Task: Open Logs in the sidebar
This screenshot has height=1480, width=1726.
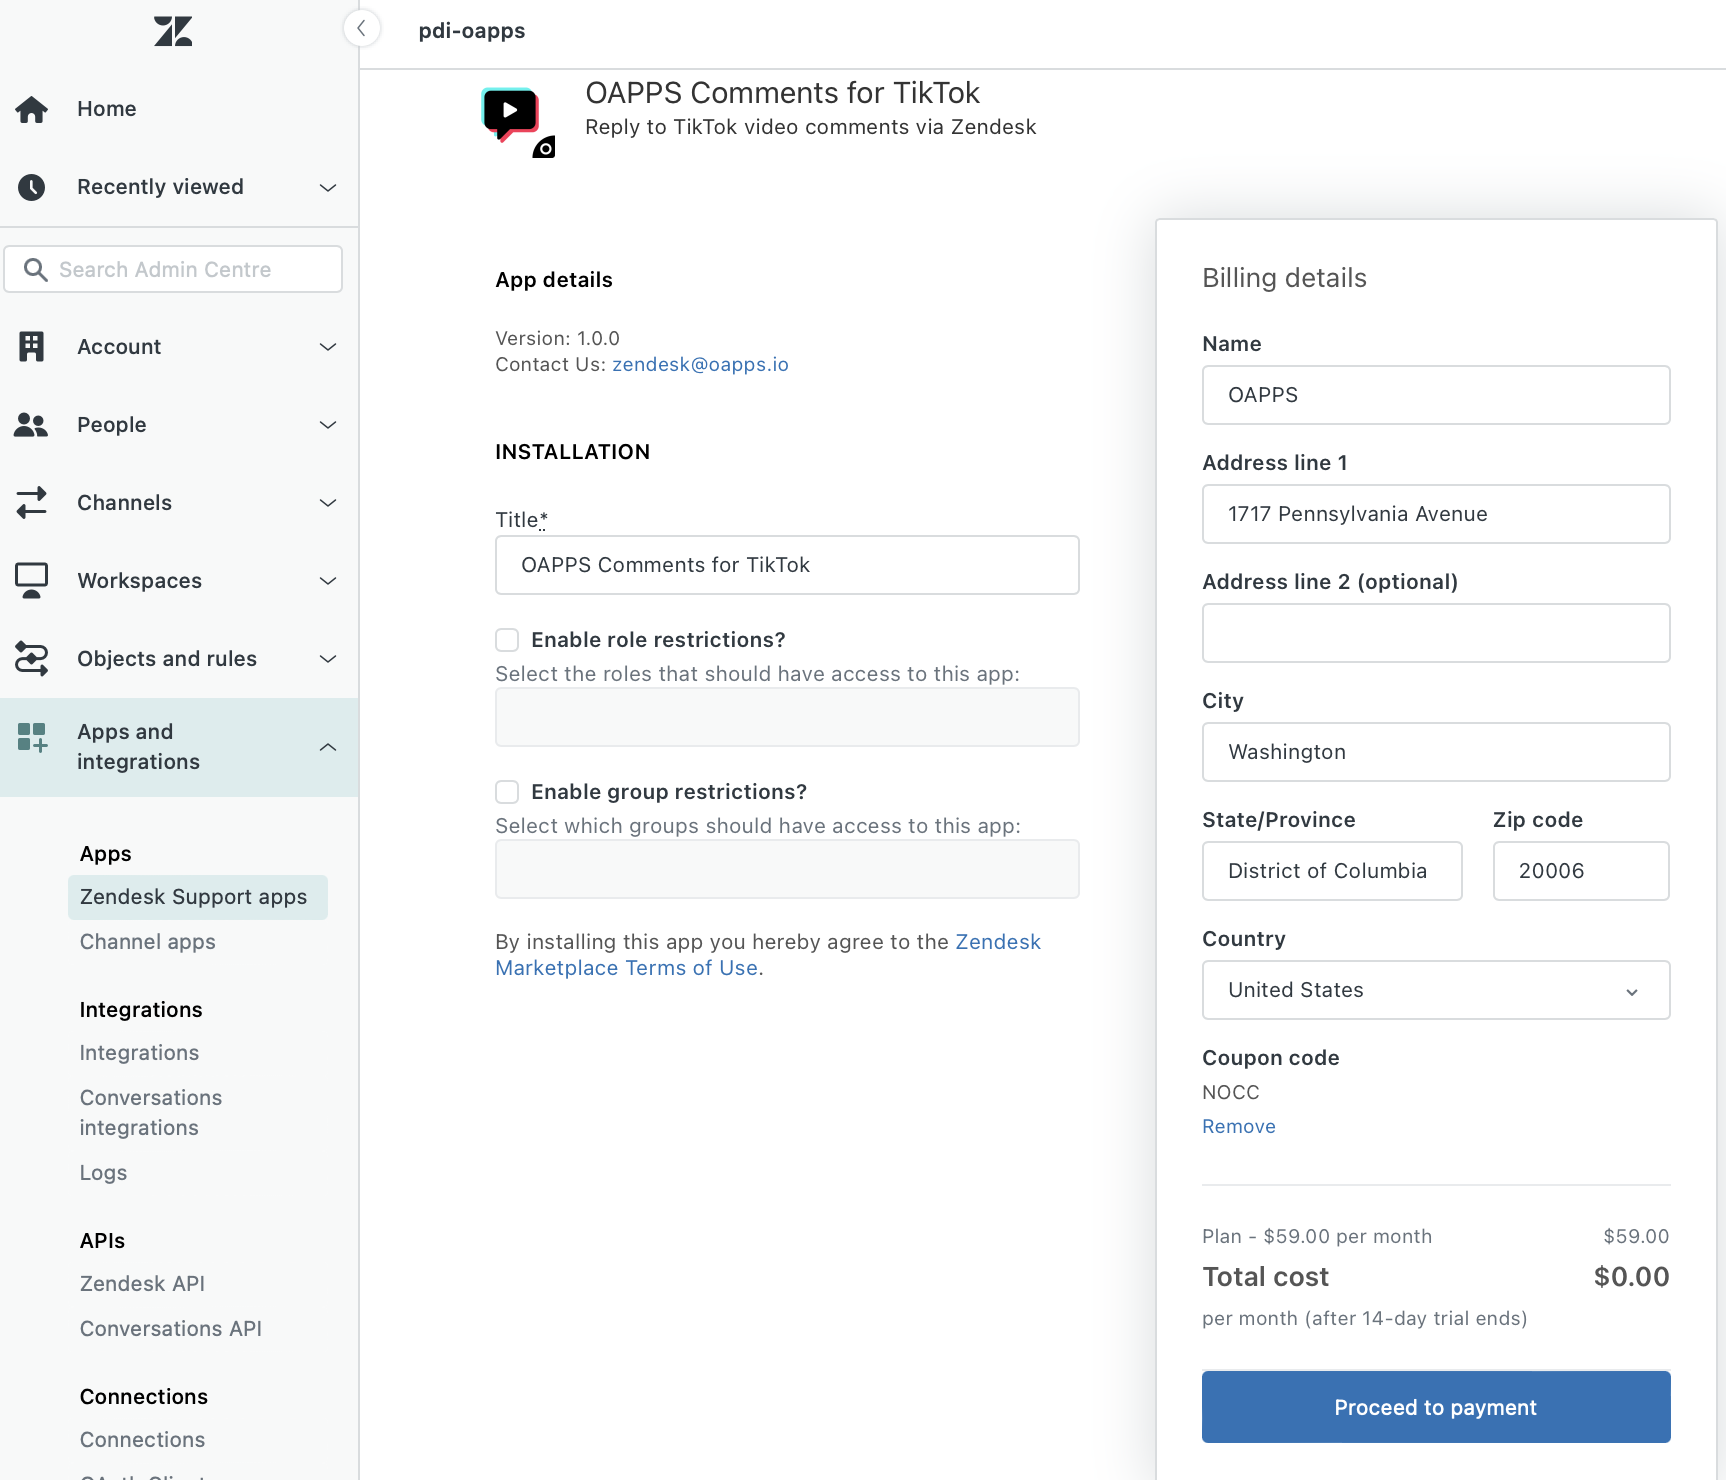Action: [x=103, y=1173]
